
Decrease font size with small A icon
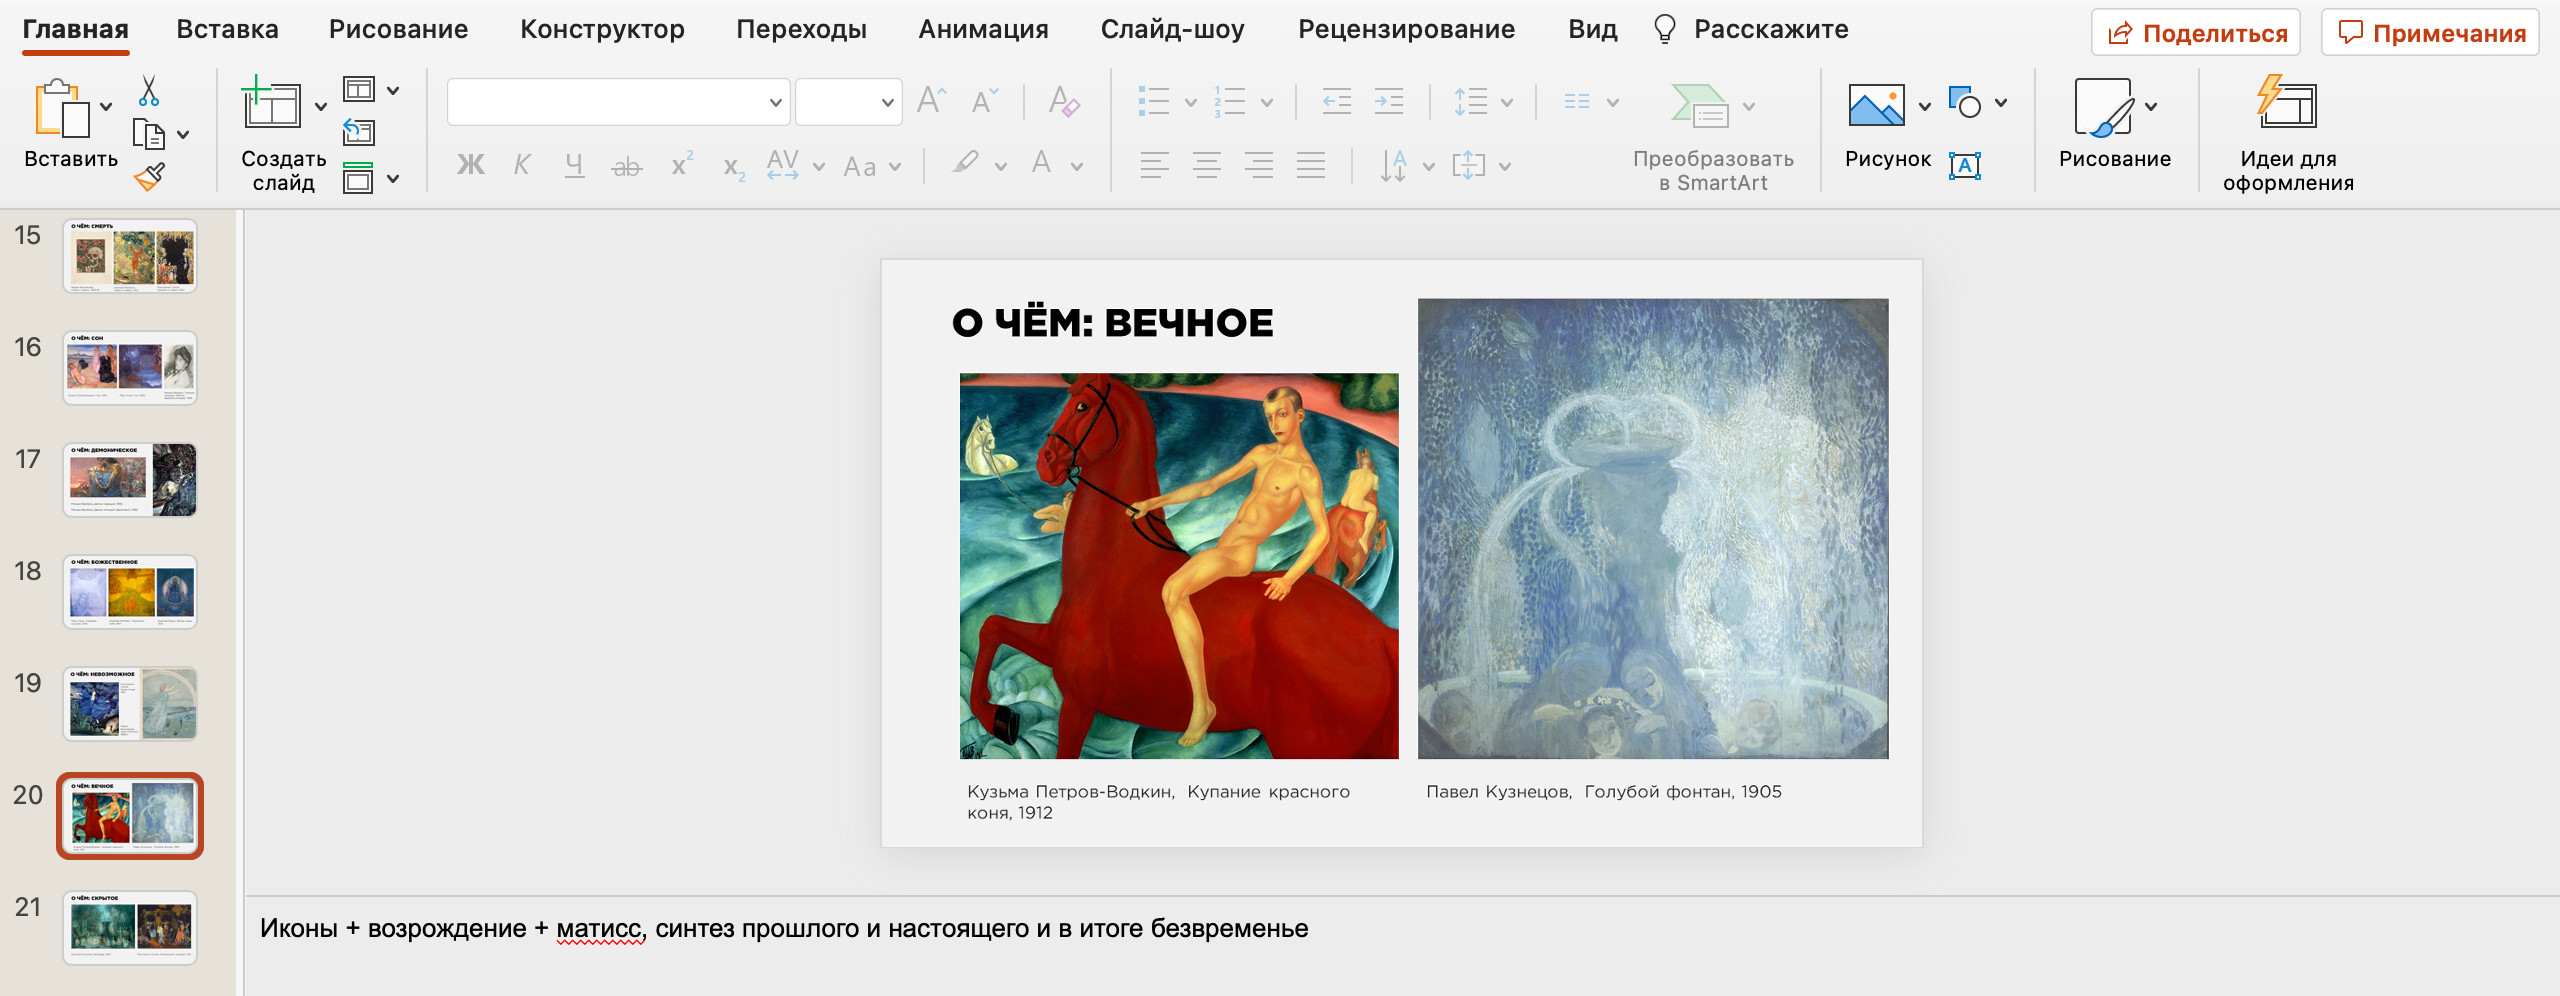(x=984, y=101)
